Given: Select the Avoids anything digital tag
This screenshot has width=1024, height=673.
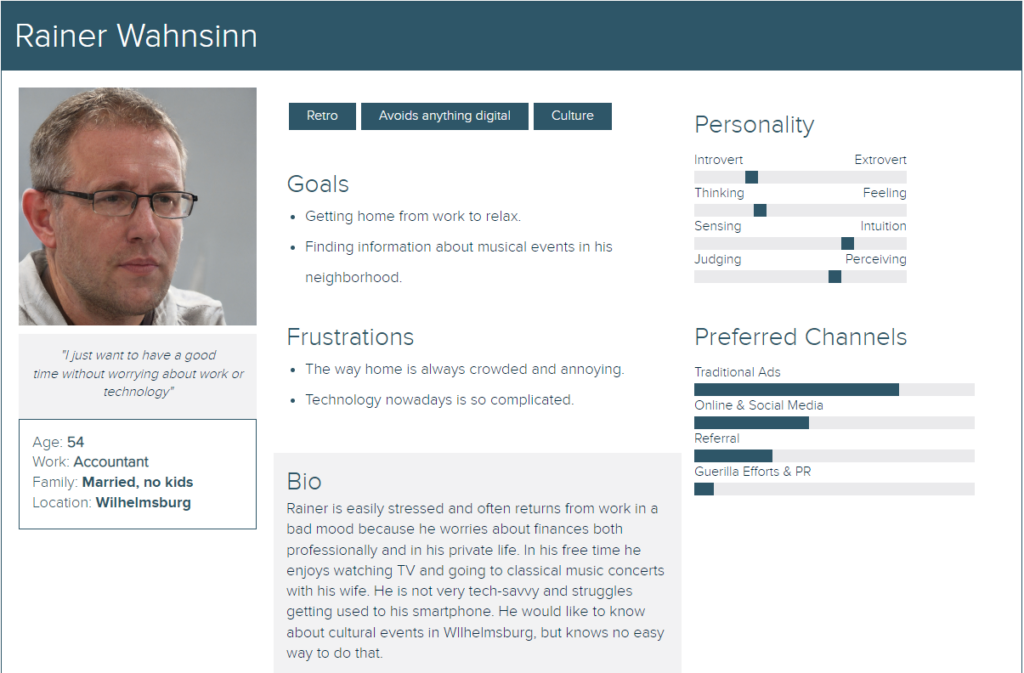Looking at the screenshot, I should tap(444, 116).
